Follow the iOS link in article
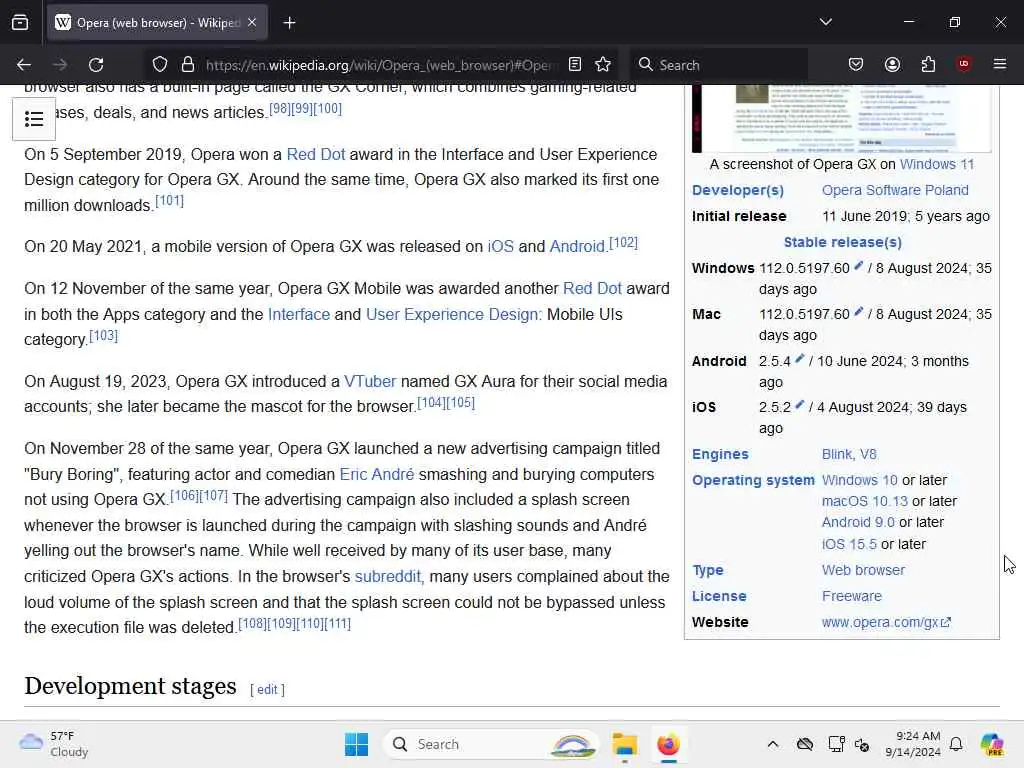 tap(500, 246)
